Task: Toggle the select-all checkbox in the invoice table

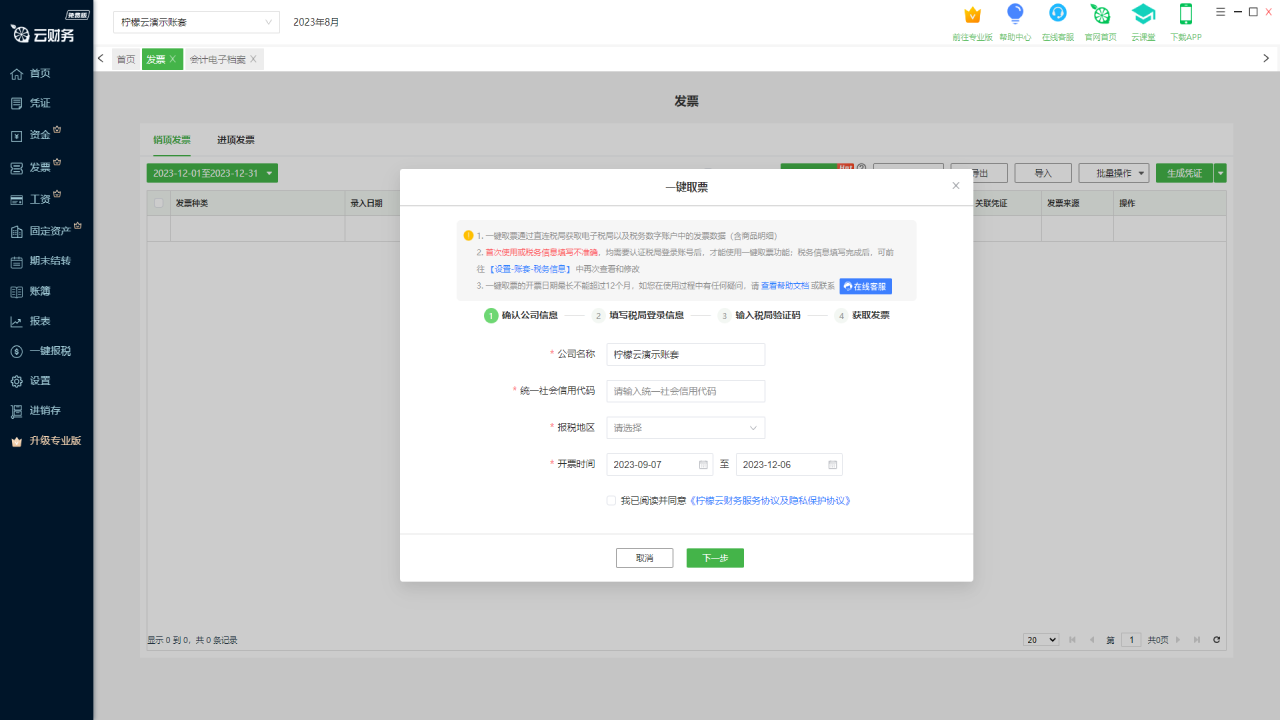Action: (x=157, y=202)
